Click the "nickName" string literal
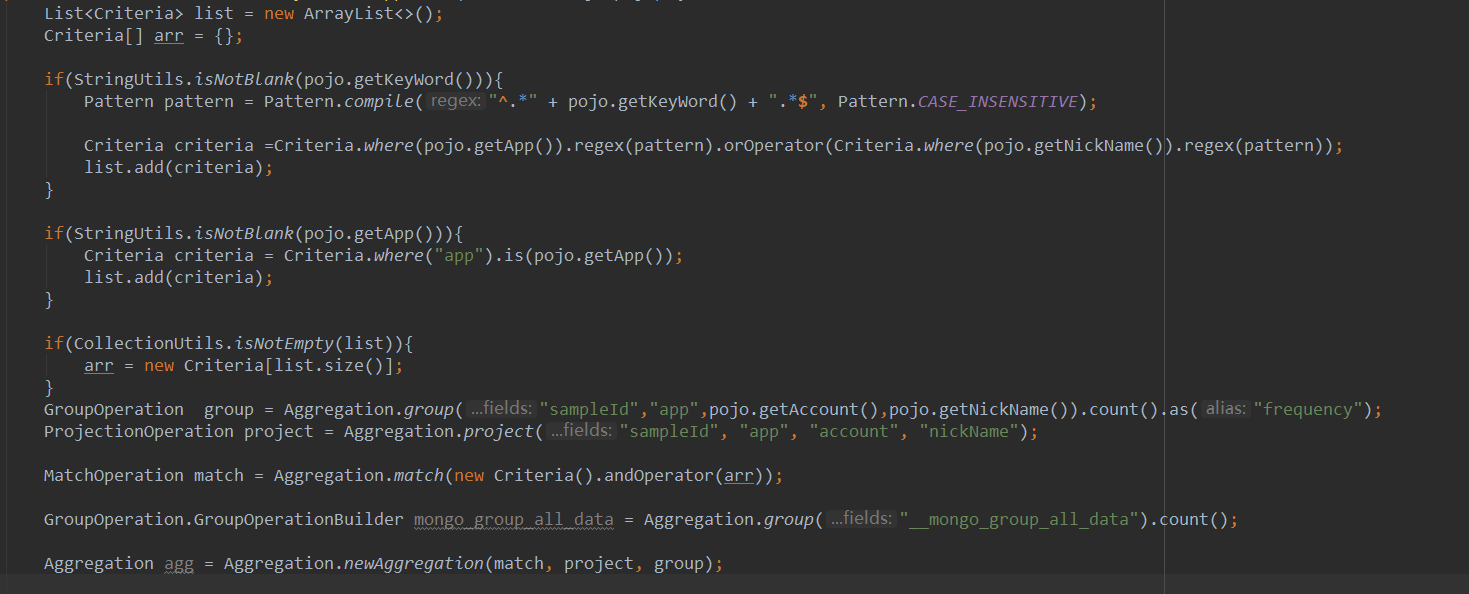 click(x=969, y=431)
